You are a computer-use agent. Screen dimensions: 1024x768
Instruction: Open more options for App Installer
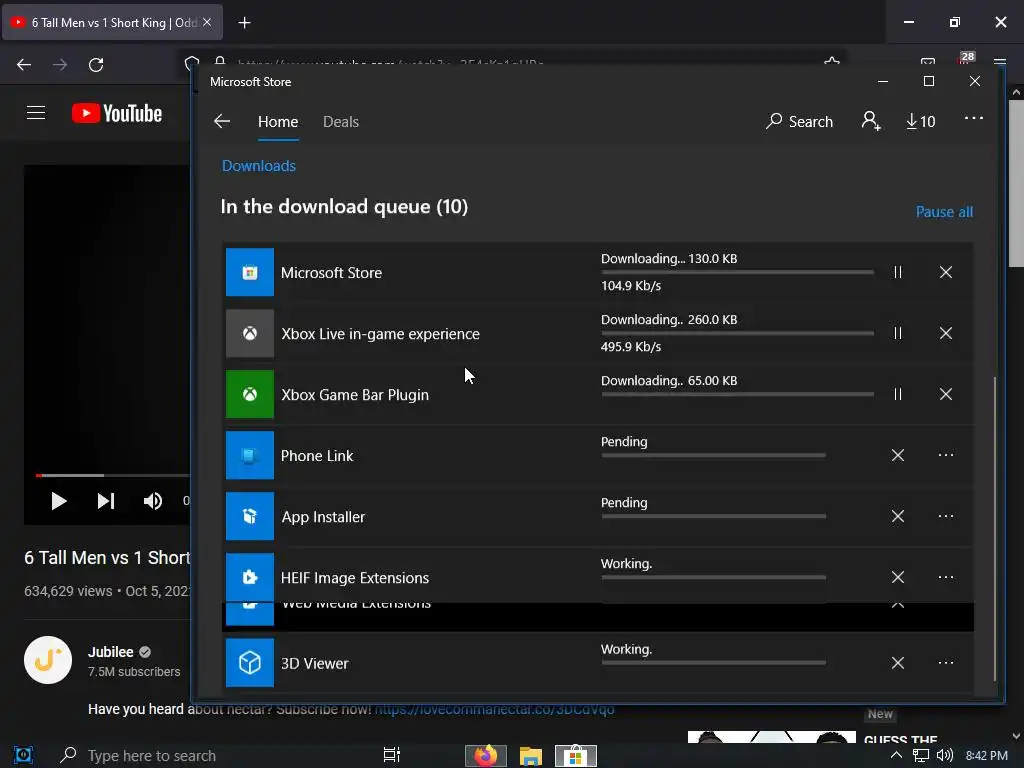point(946,516)
